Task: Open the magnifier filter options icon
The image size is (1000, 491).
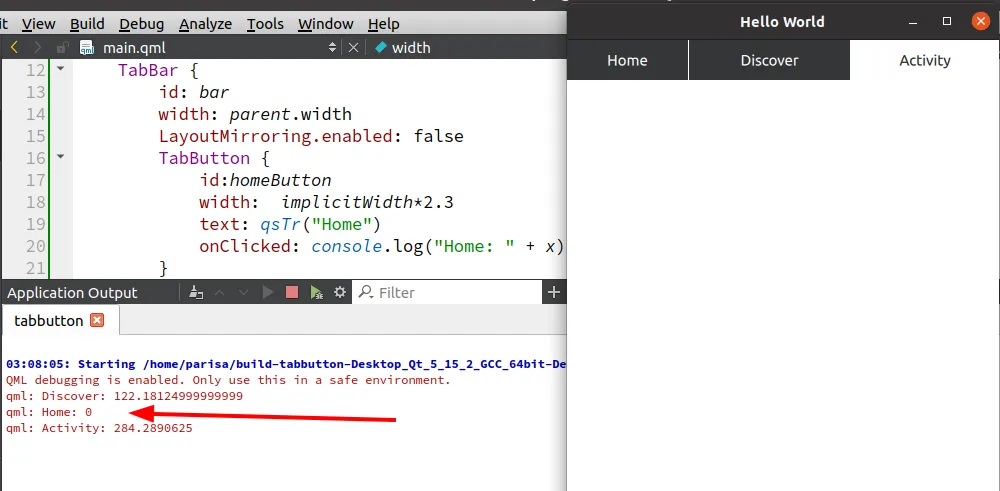Action: pos(366,292)
